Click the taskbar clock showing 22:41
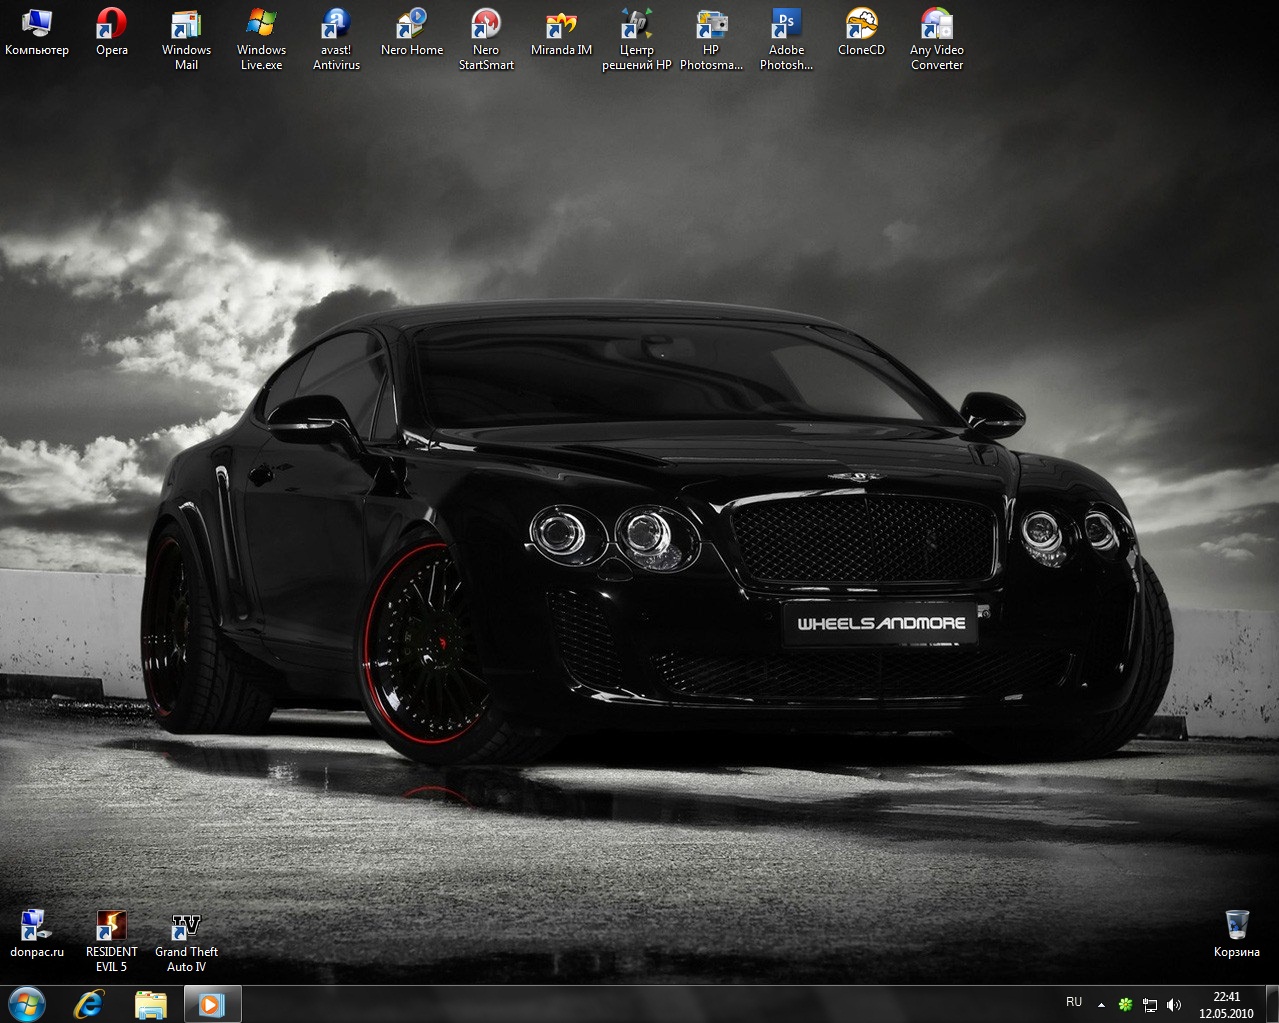 point(1226,1004)
